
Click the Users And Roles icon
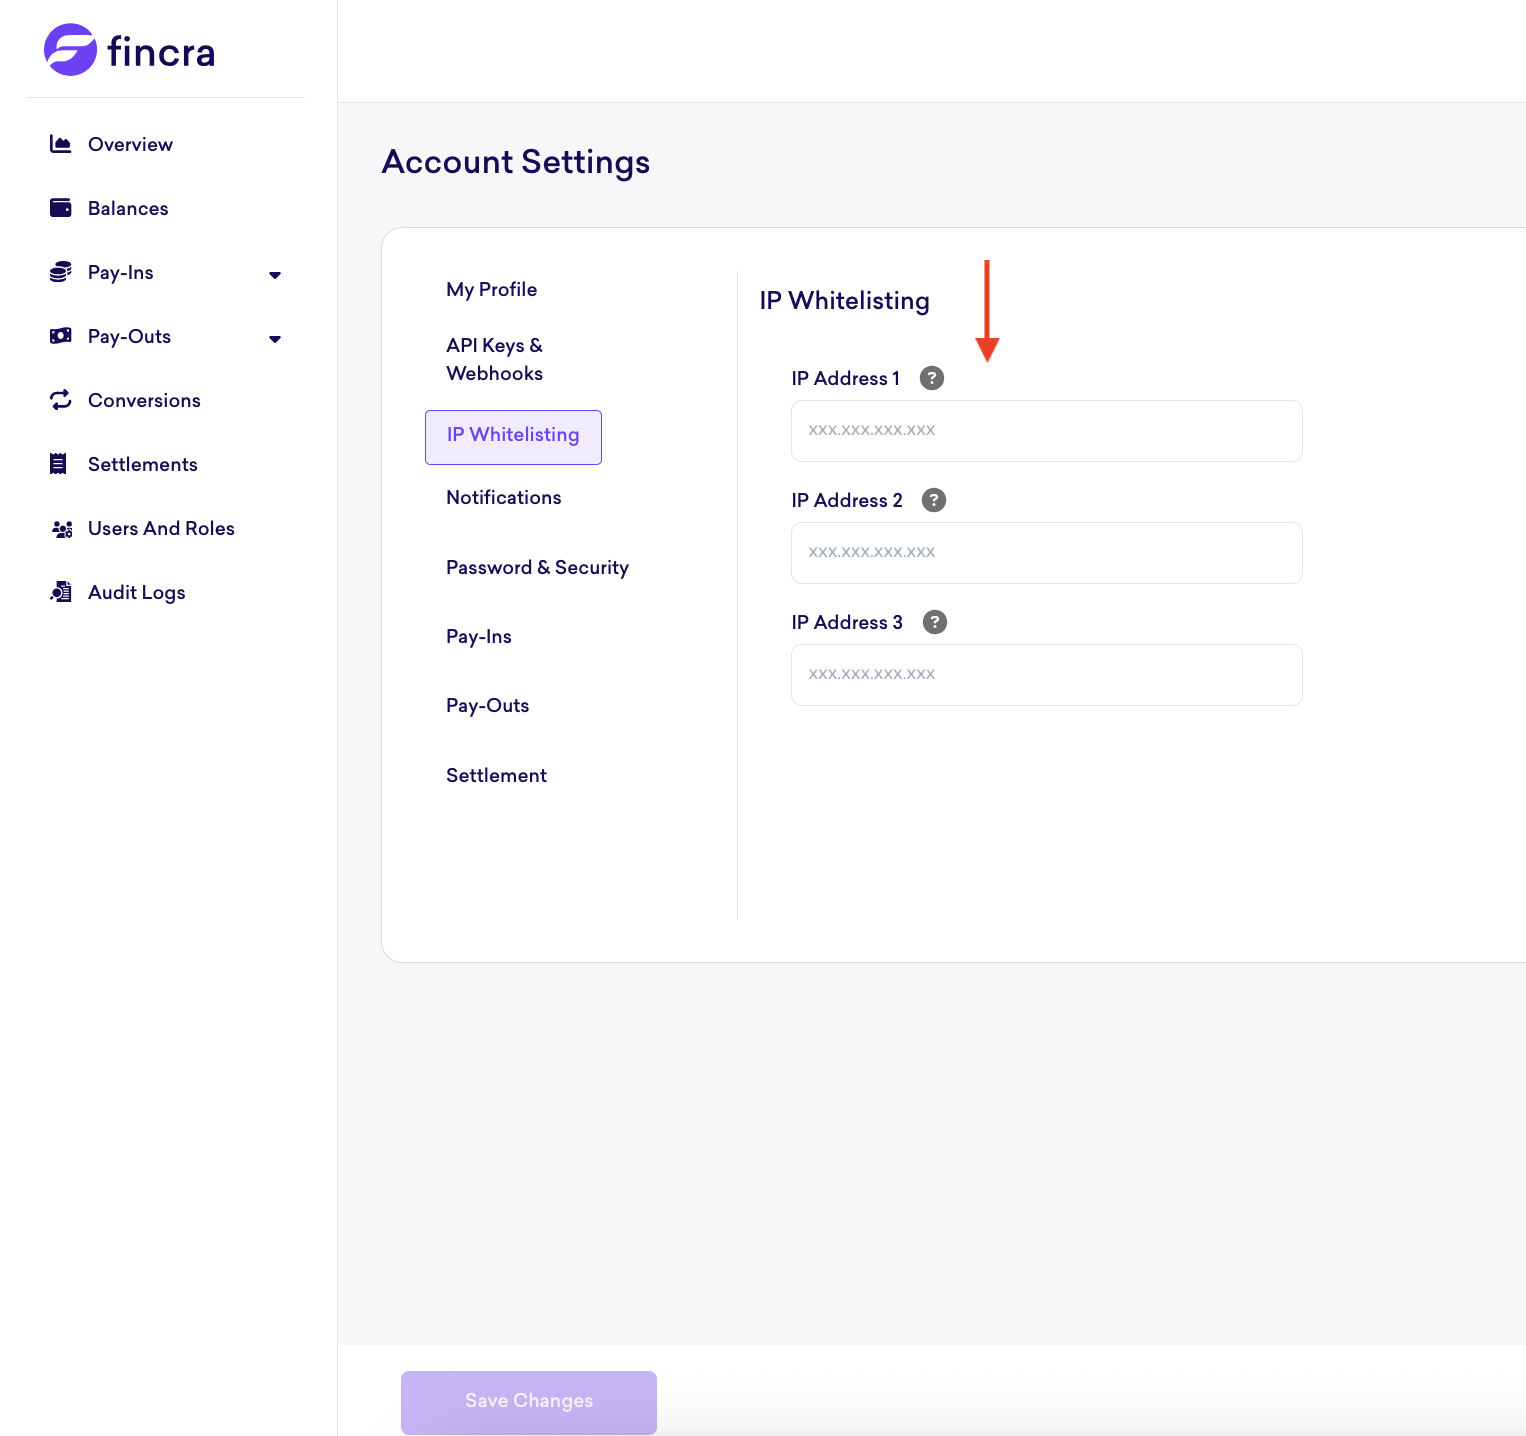point(62,529)
